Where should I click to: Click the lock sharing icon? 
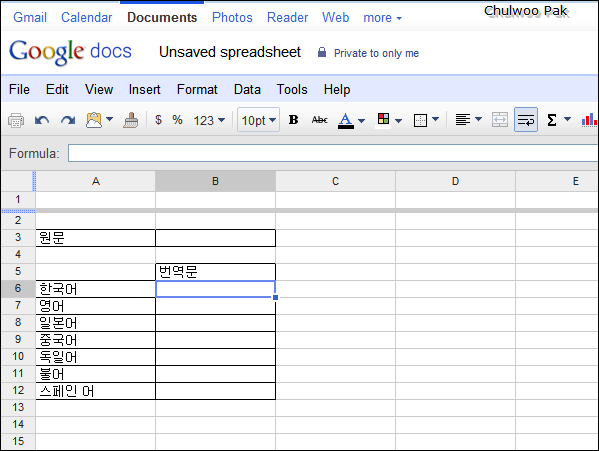click(x=322, y=52)
